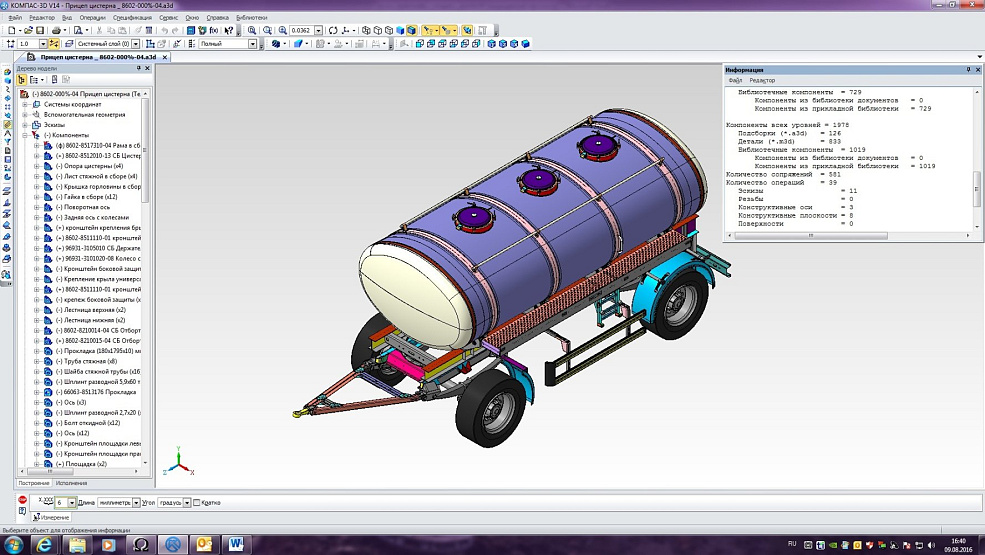Click the Undo arrow icon
This screenshot has height=555, width=985.
[164, 31]
